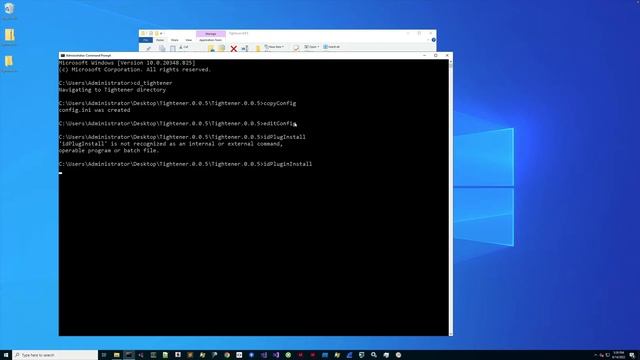Click the Move to icon in Explorer ribbon
This screenshot has height=360, width=640.
(x=211, y=49)
